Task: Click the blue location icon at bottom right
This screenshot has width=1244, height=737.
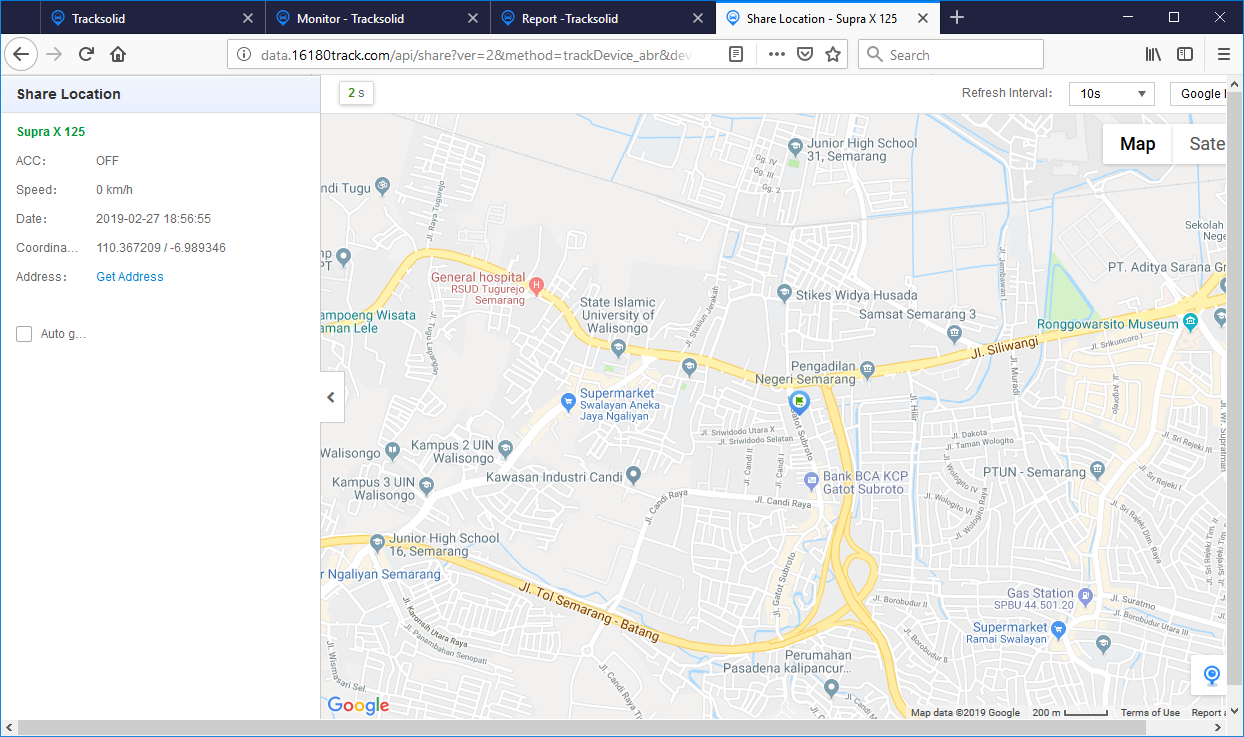Action: pos(1210,675)
